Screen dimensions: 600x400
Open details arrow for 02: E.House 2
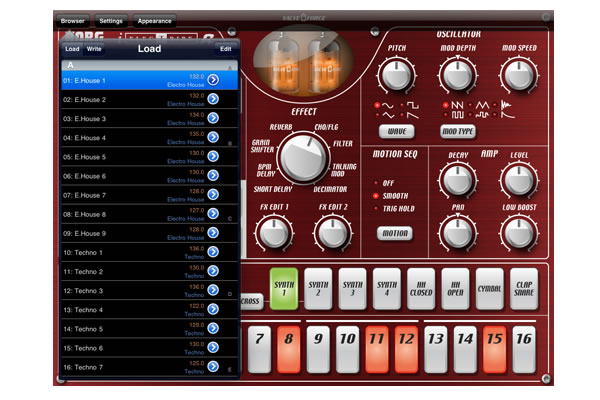pyautogui.click(x=213, y=99)
